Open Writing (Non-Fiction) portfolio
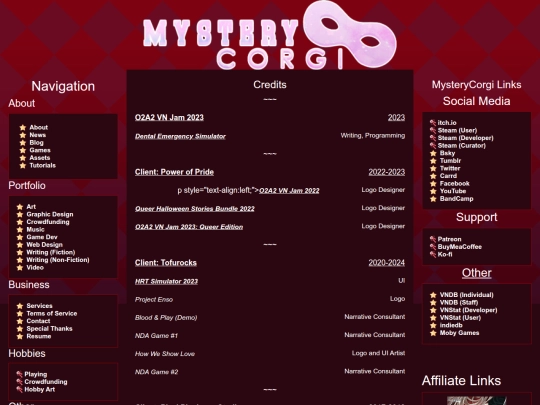This screenshot has width=540, height=405. 58,260
